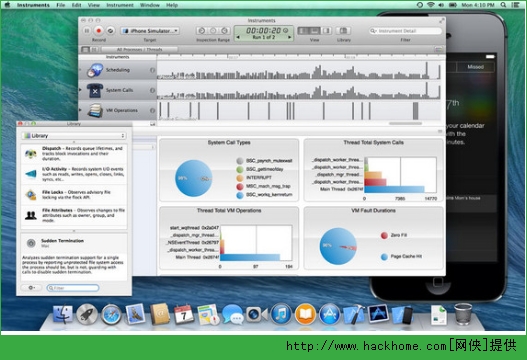
Task: Pause the recording in Instruments toolbar
Action: pyautogui.click(x=87, y=31)
